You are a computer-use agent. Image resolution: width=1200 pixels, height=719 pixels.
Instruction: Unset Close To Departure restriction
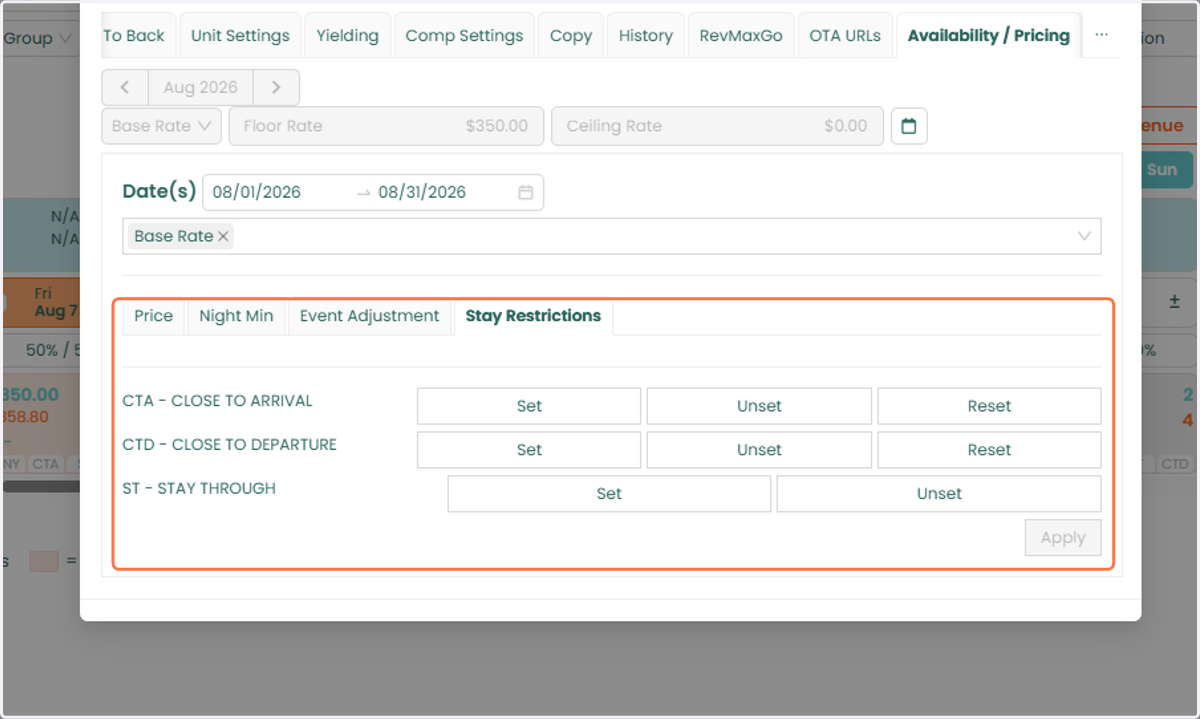759,450
